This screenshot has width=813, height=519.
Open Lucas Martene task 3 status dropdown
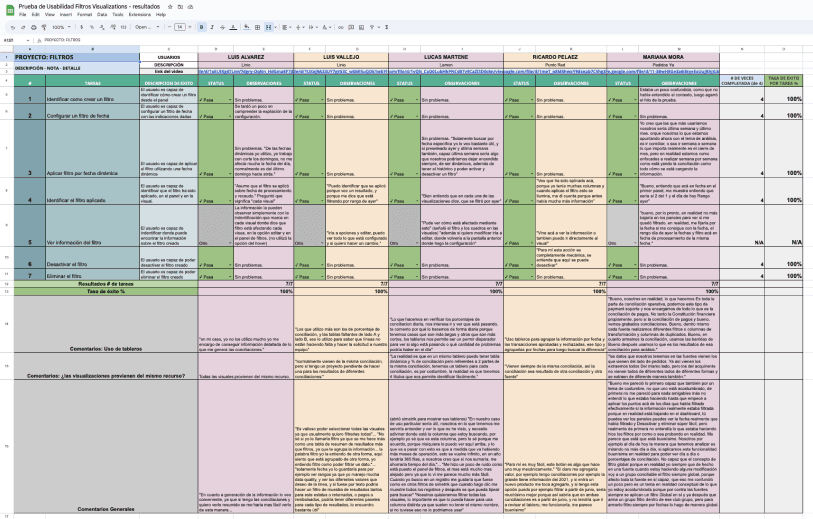[x=417, y=174]
